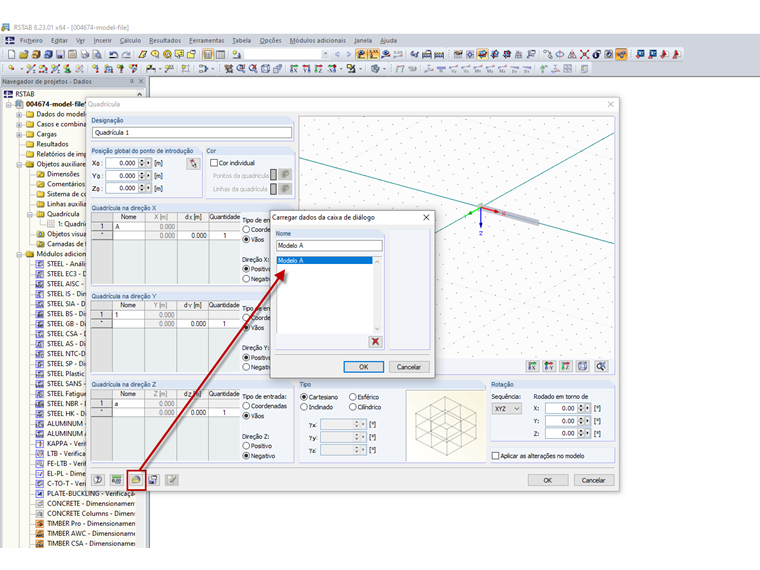This screenshot has height=570, width=760.
Task: Collapse the Quadrícula tree node
Action: tap(30, 214)
